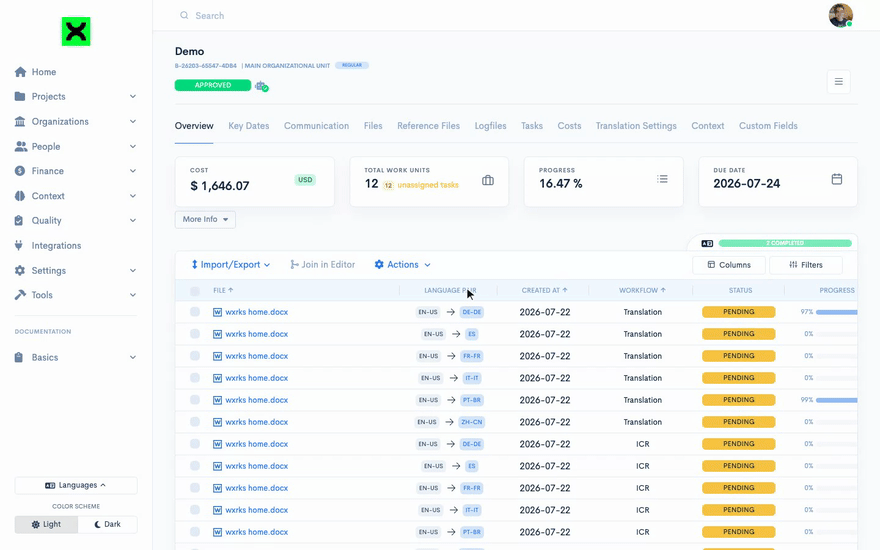880x550 pixels.
Task: Expand the Finance sidebar chevron
Action: click(132, 171)
